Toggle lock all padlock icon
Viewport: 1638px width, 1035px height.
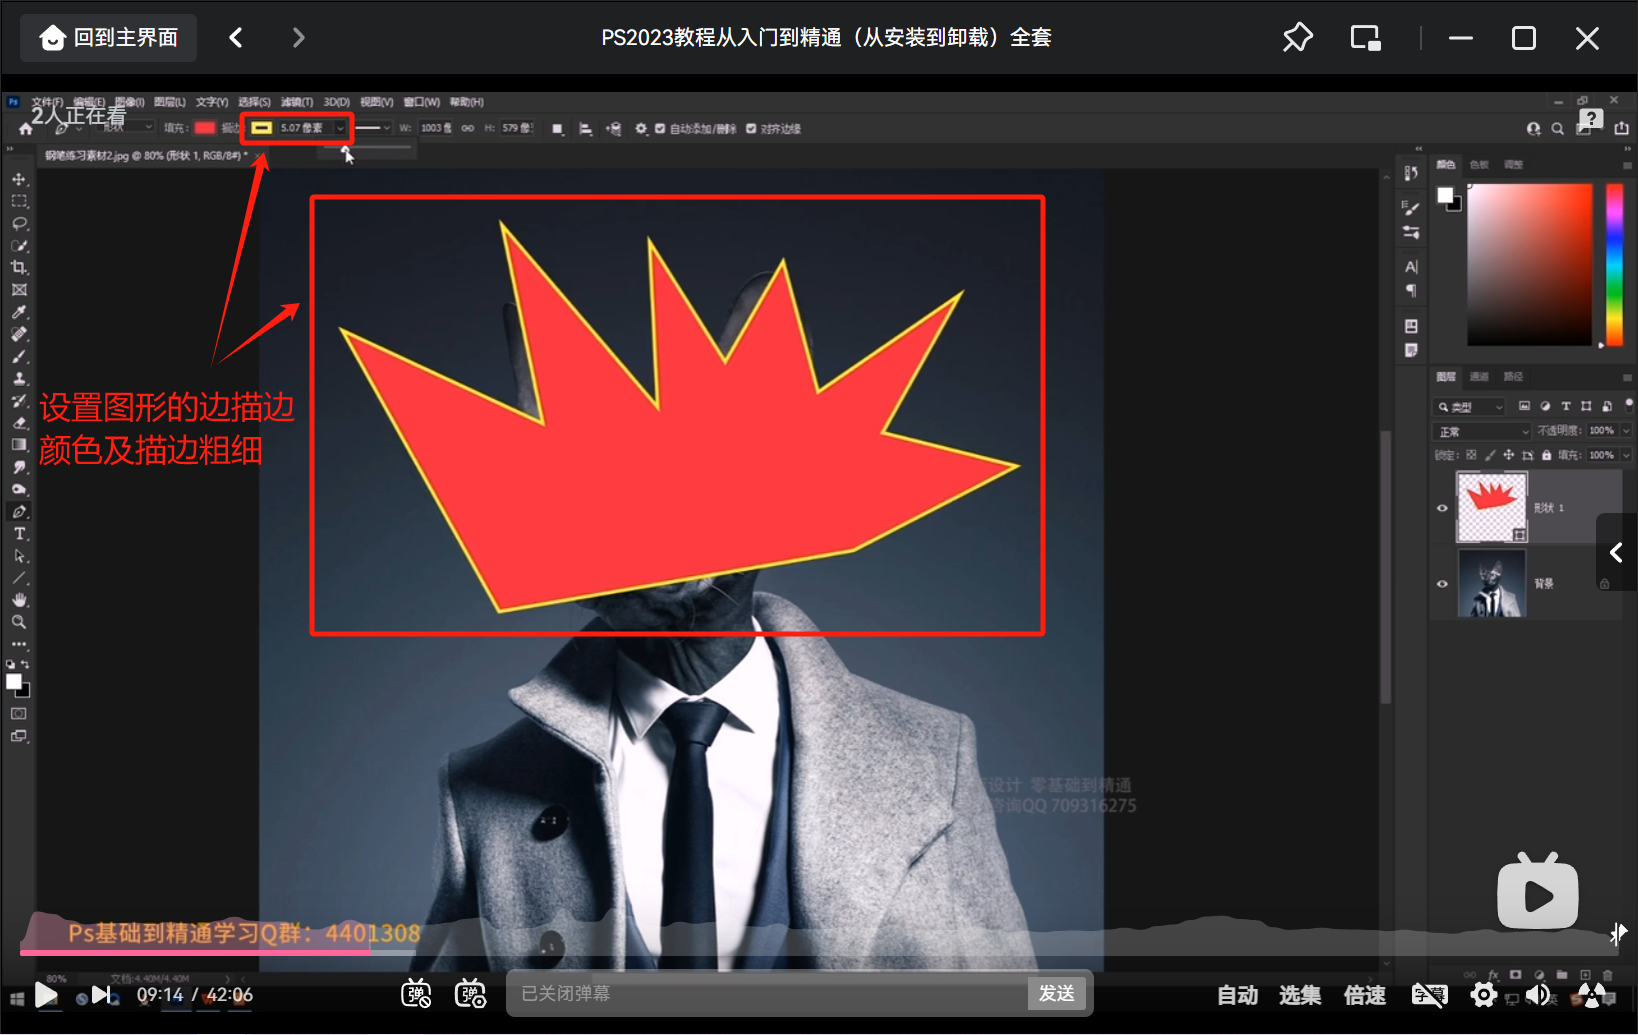coord(1546,455)
